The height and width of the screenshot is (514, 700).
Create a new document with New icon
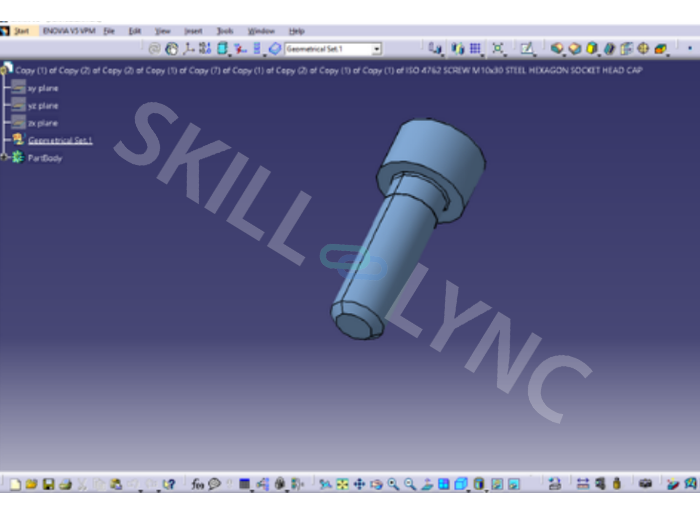pos(15,484)
